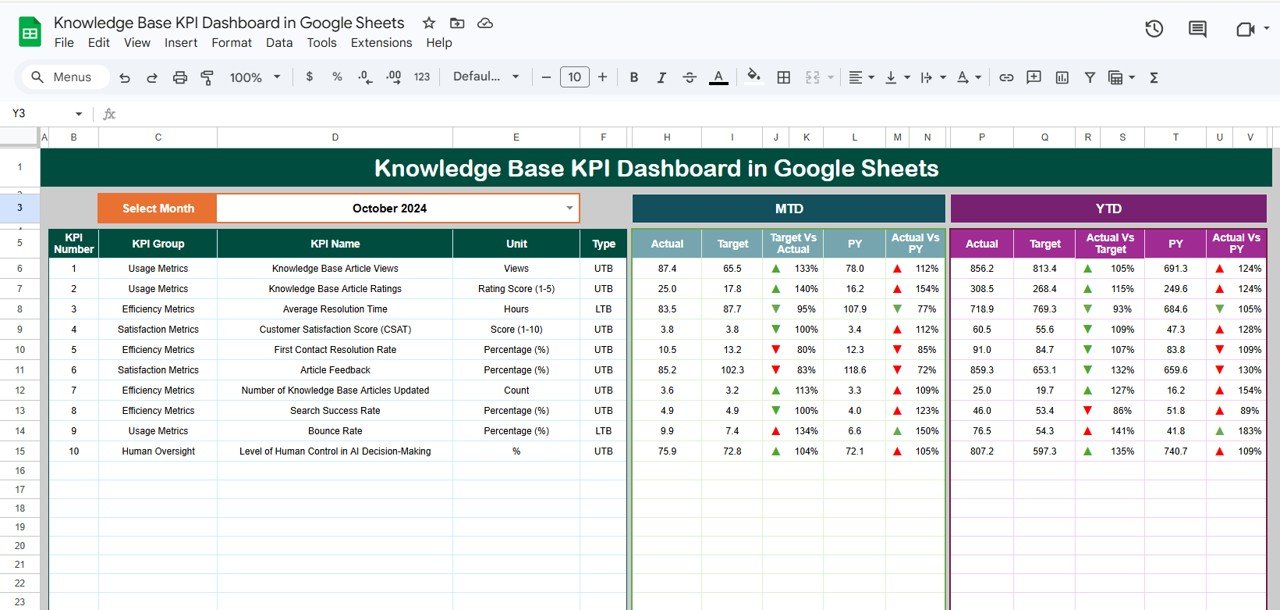This screenshot has height=610, width=1280.
Task: Open the October 2024 month selector dropdown
Action: click(x=570, y=208)
